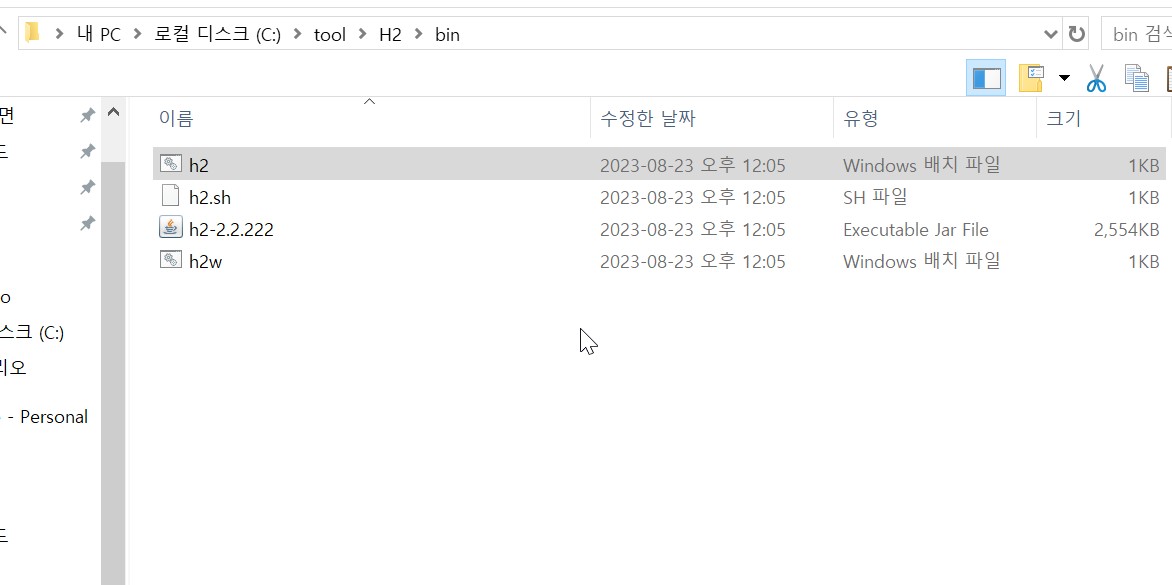The image size is (1172, 585).
Task: Toggle the preview pane icon in toolbar
Action: pos(986,78)
